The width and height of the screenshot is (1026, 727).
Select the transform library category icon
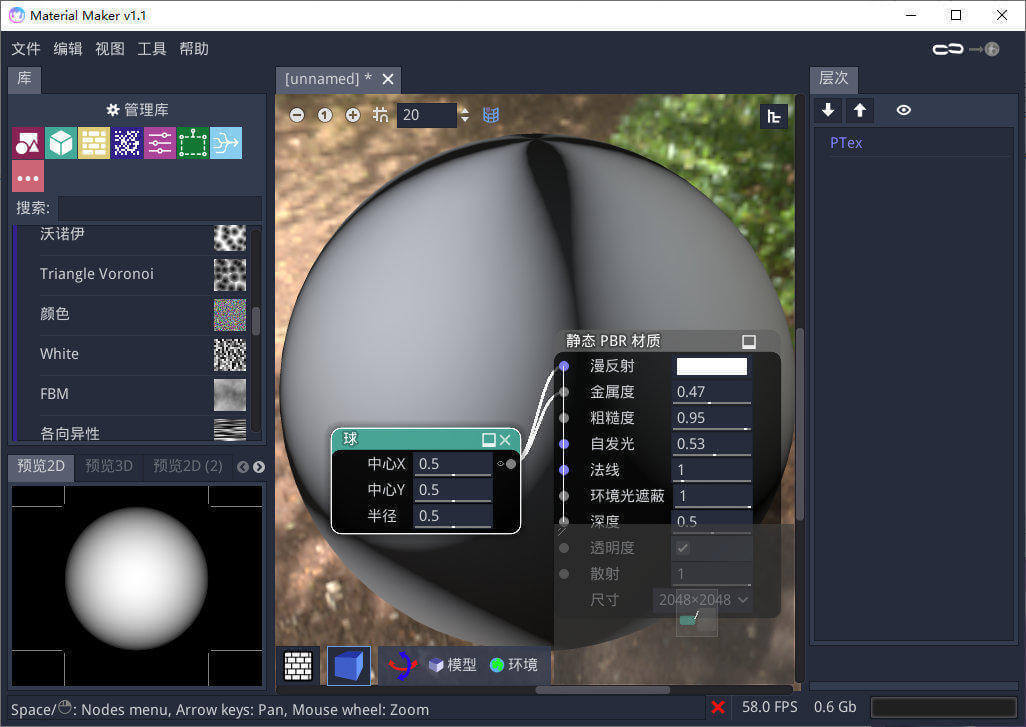(x=193, y=143)
